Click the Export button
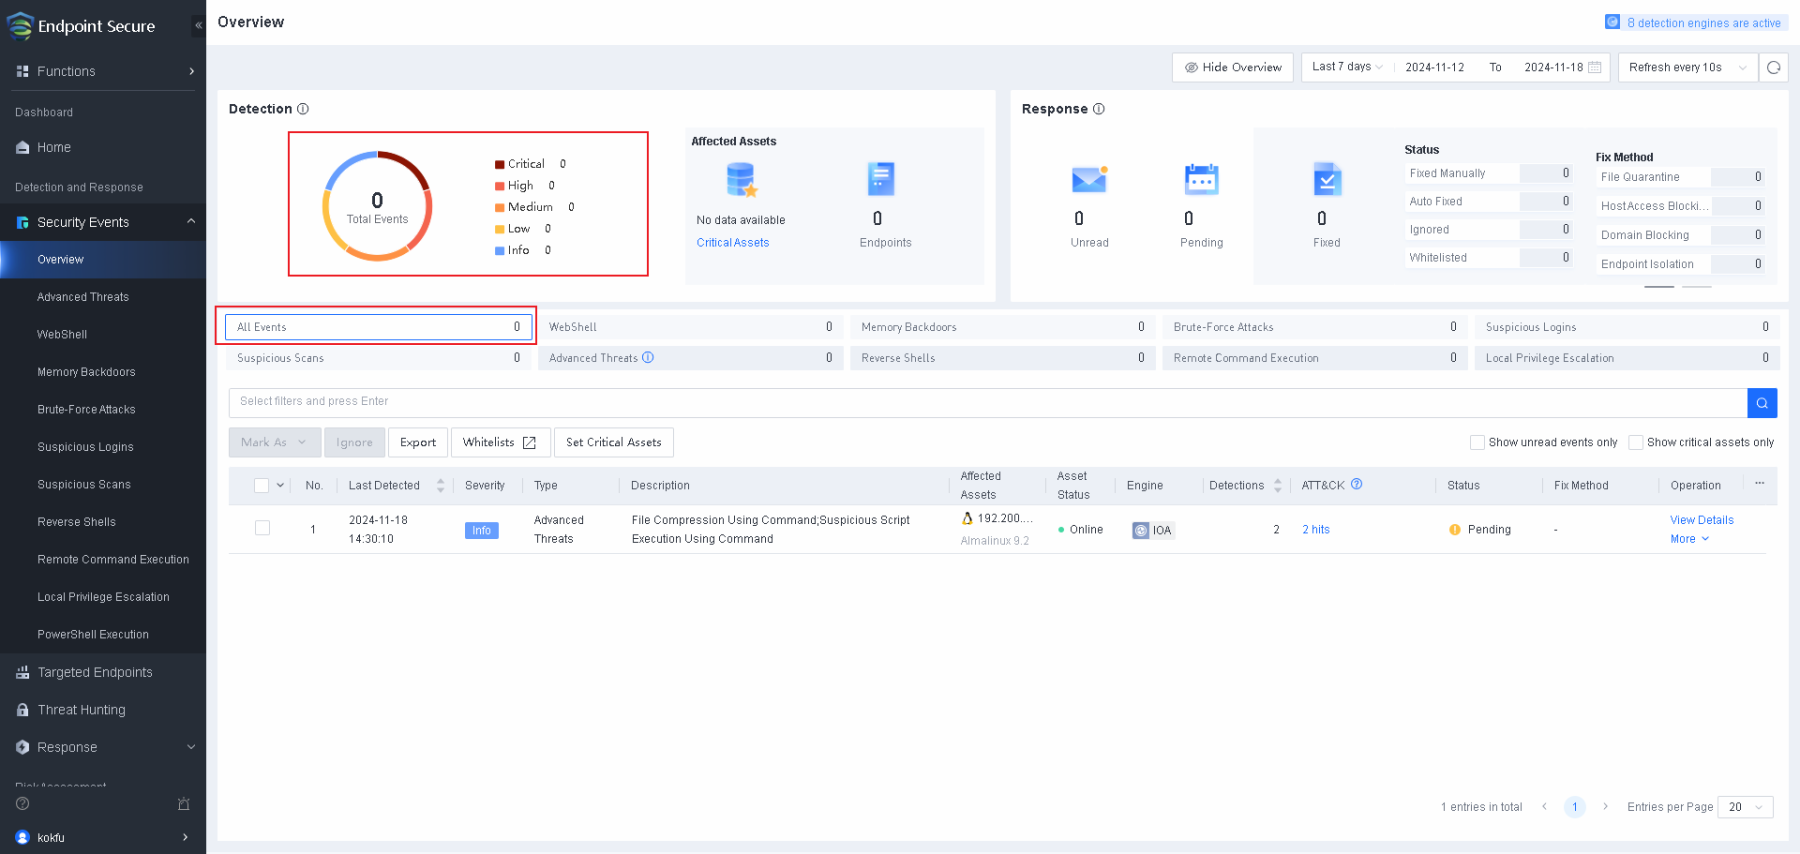The image size is (1800, 854). [x=418, y=443]
